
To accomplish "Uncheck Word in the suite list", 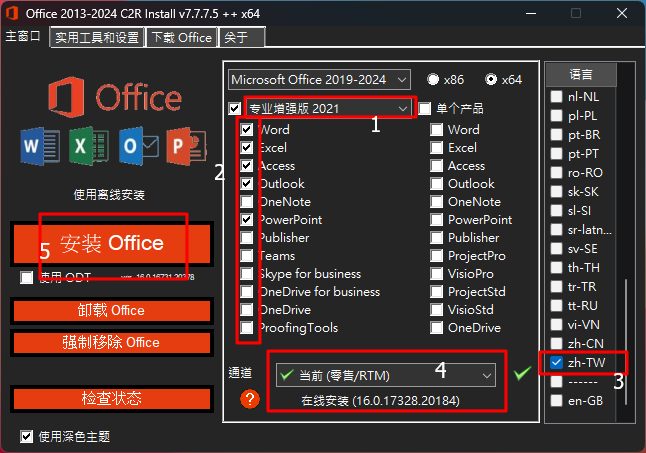I will (x=247, y=130).
